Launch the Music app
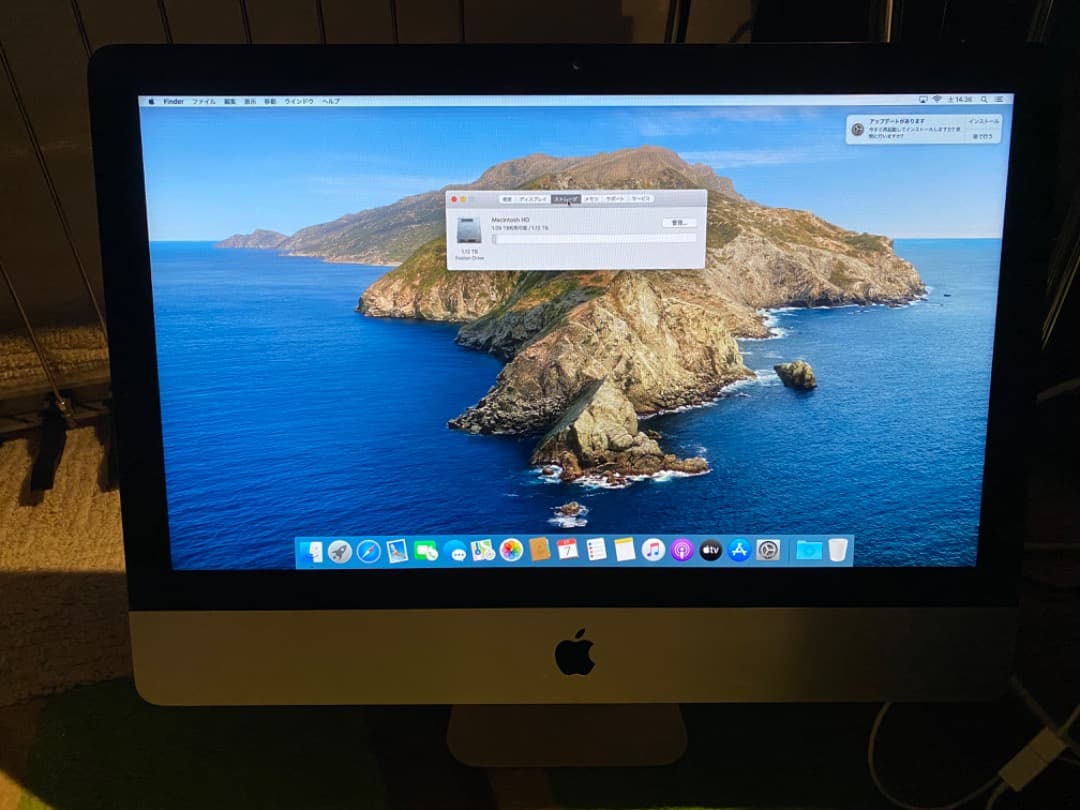Viewport: 1080px width, 810px height. [652, 552]
